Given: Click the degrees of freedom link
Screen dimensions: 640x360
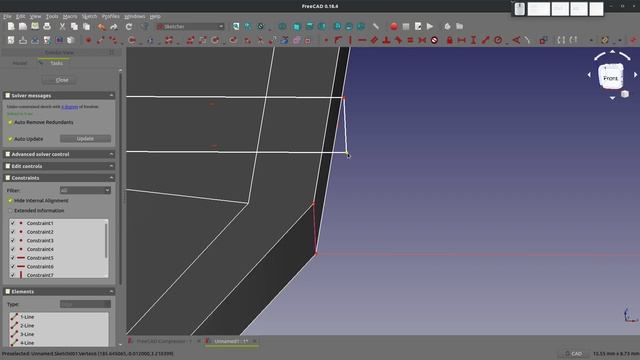Looking at the screenshot, I should [69, 107].
